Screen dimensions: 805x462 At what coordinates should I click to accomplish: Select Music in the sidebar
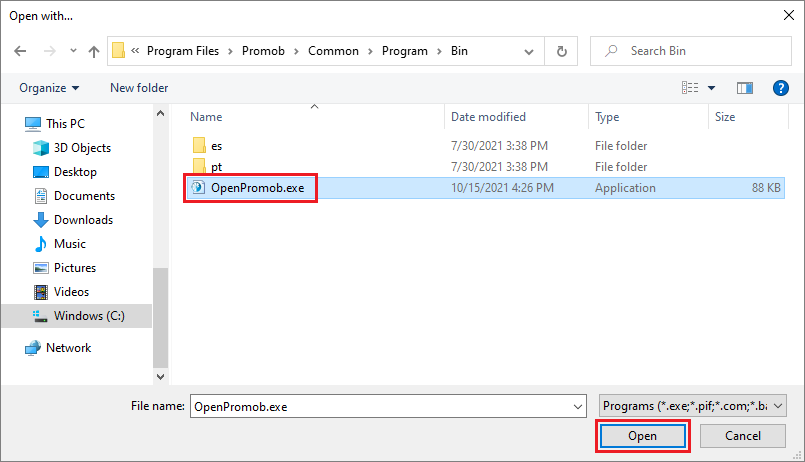70,244
